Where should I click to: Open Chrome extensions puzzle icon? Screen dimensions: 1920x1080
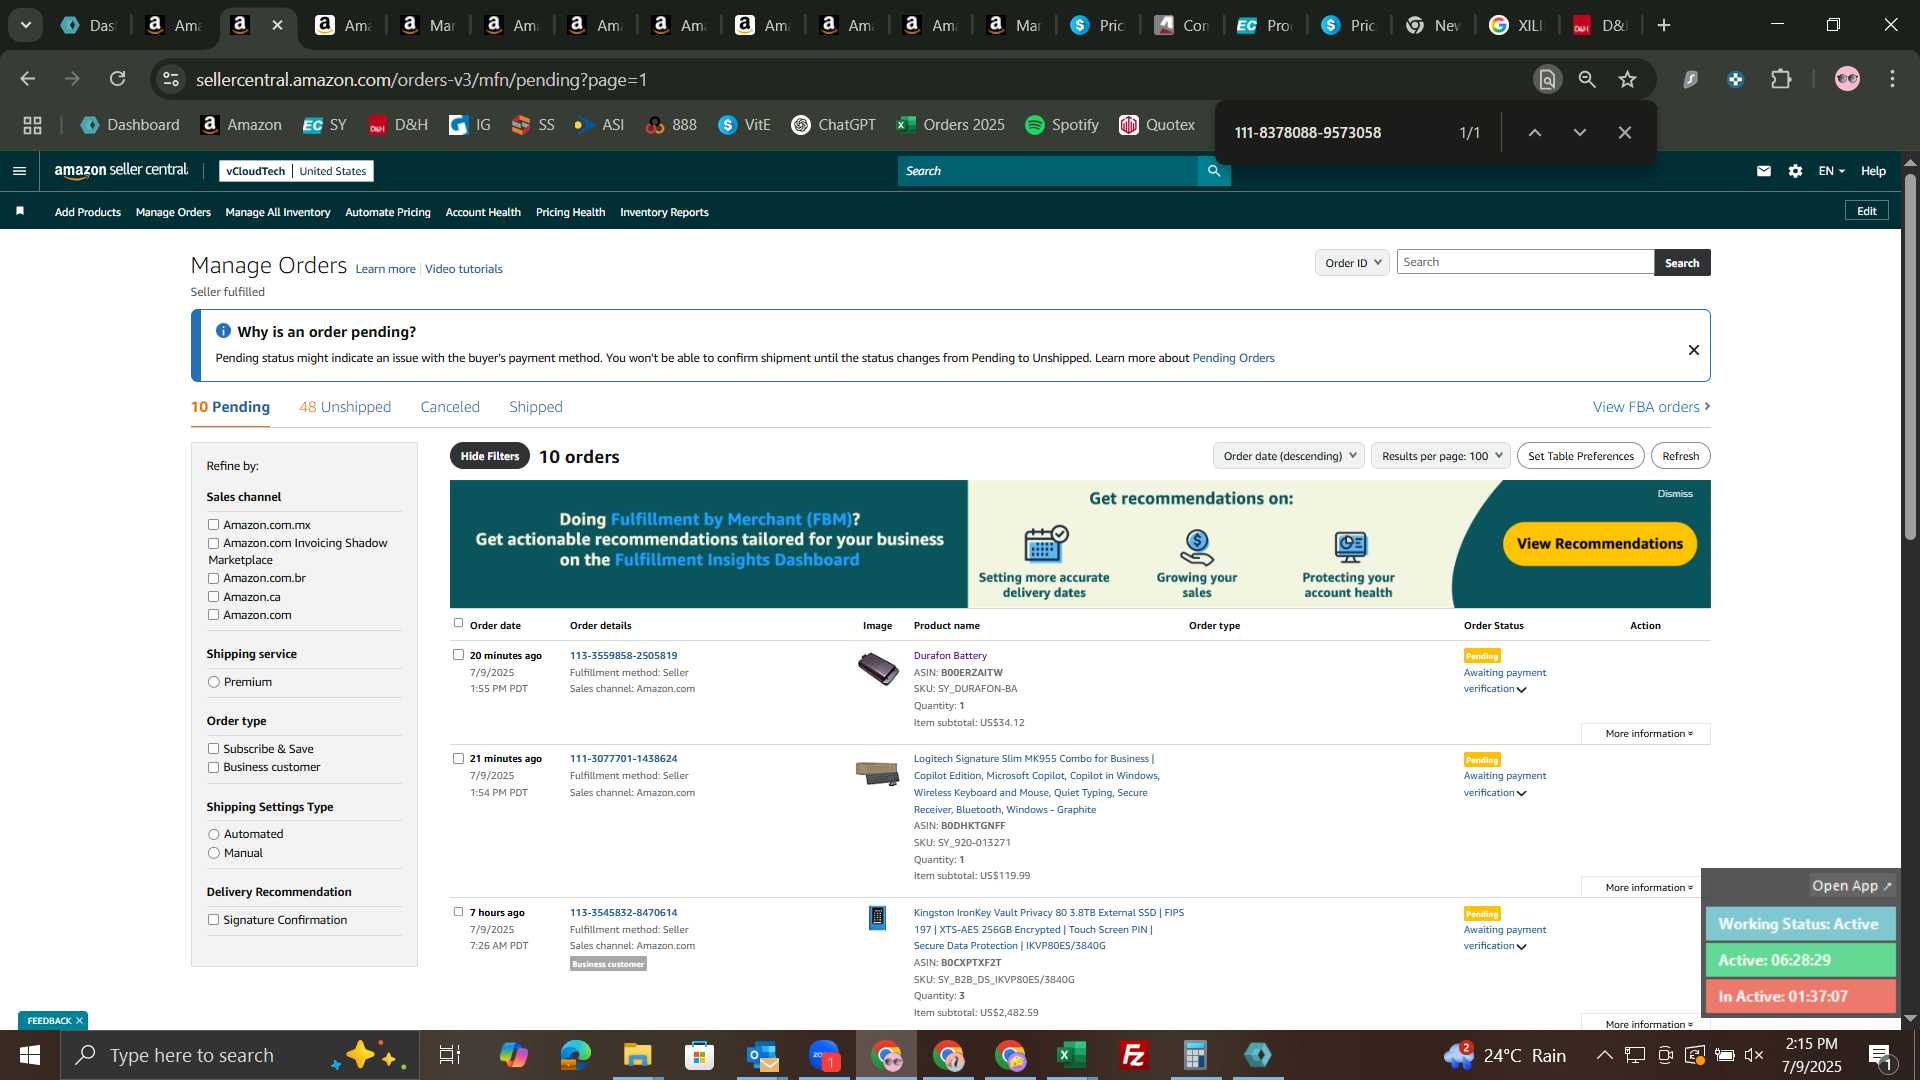pyautogui.click(x=1781, y=79)
